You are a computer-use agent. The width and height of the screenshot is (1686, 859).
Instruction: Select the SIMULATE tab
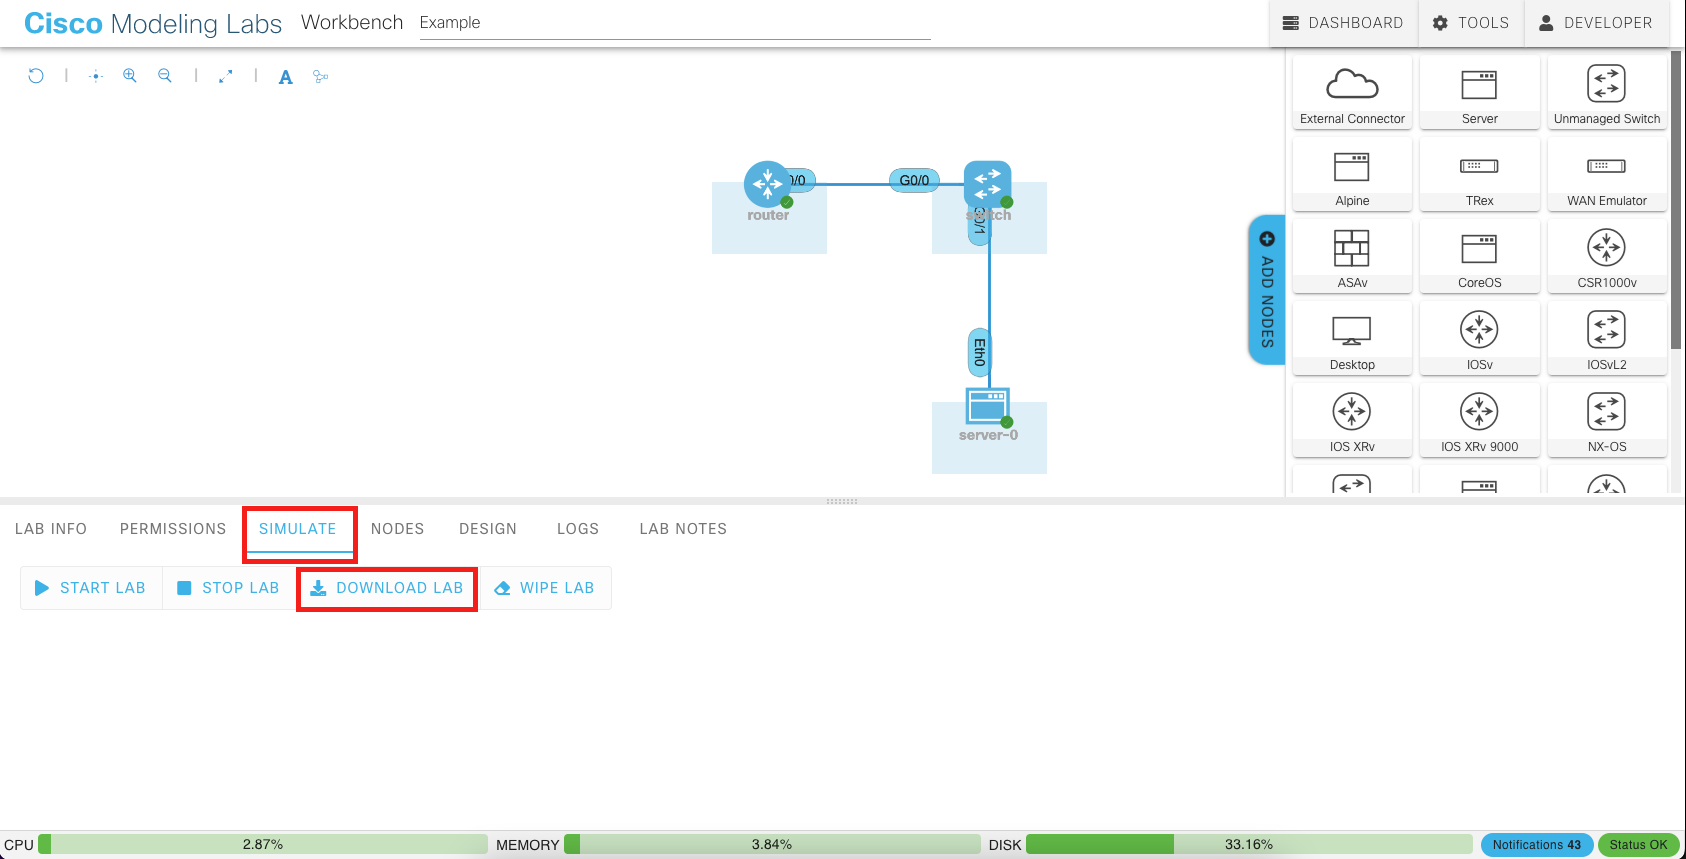click(298, 529)
